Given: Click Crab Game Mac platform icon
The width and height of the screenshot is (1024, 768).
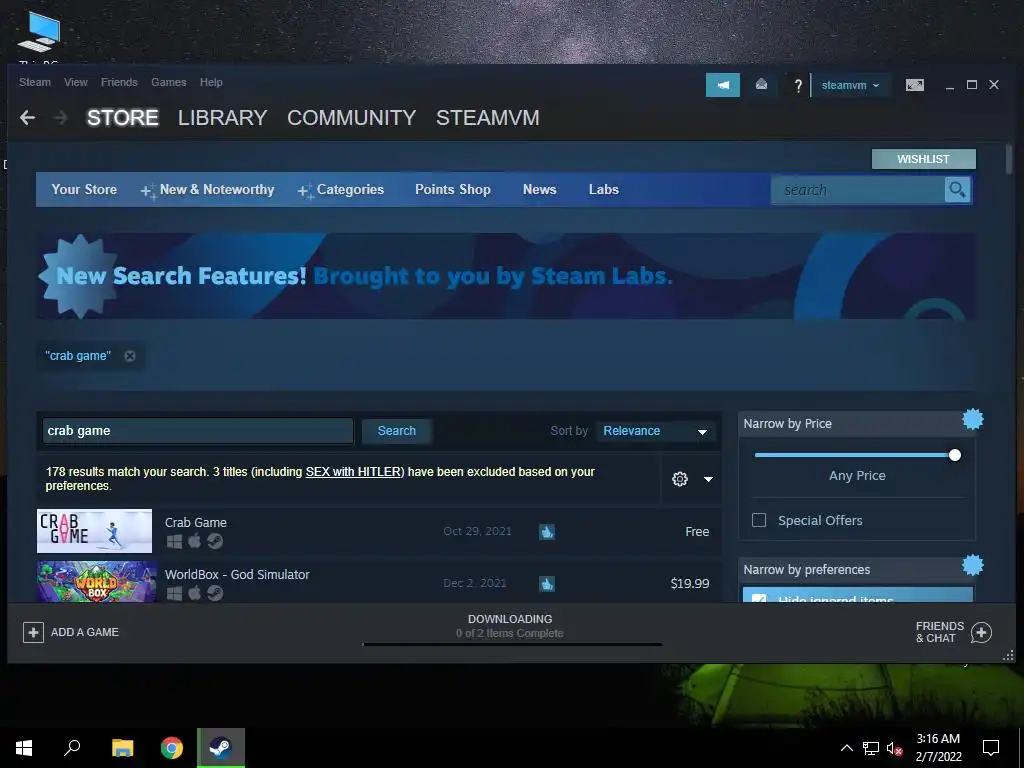Looking at the screenshot, I should click(x=195, y=541).
